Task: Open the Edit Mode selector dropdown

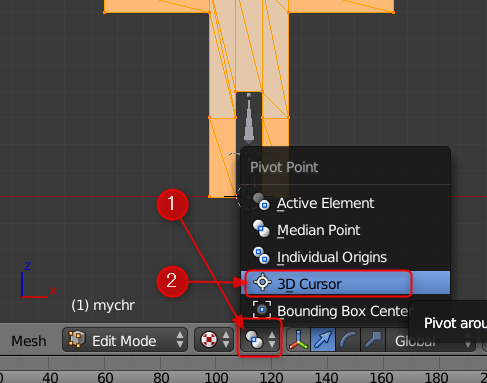Action: coord(125,340)
